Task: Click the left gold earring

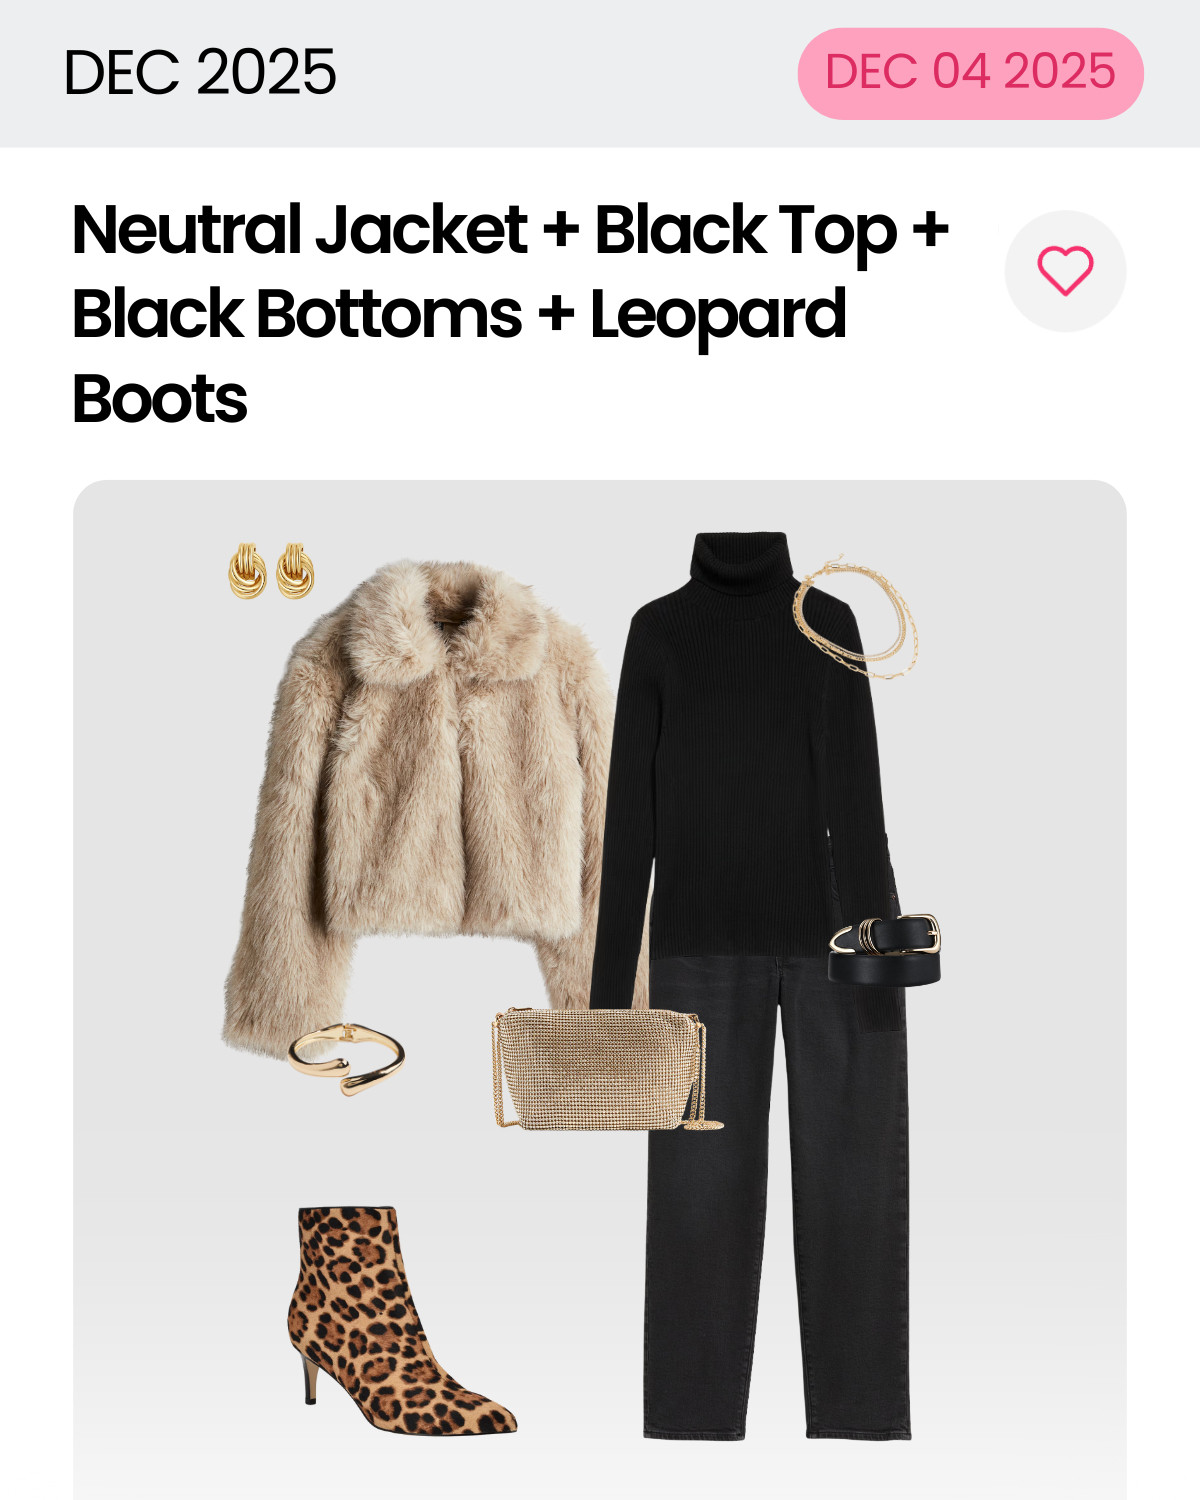Action: point(247,572)
